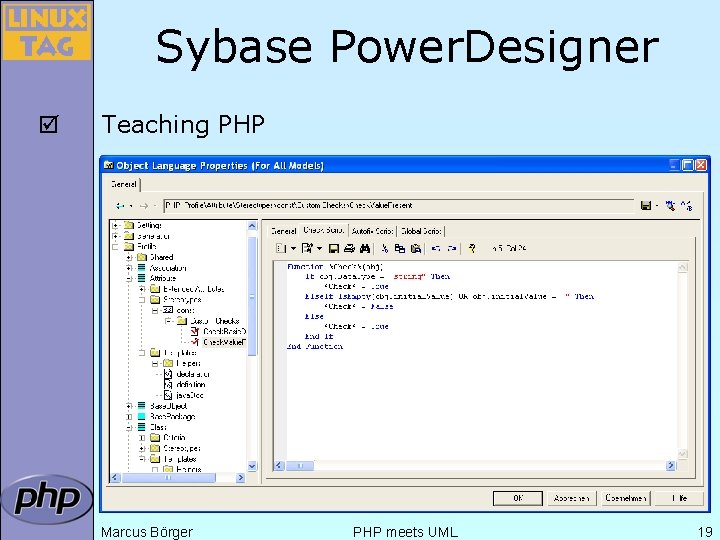Open the dropdown arrow beside edit-with icon
The width and height of the screenshot is (720, 540).
(x=319, y=248)
